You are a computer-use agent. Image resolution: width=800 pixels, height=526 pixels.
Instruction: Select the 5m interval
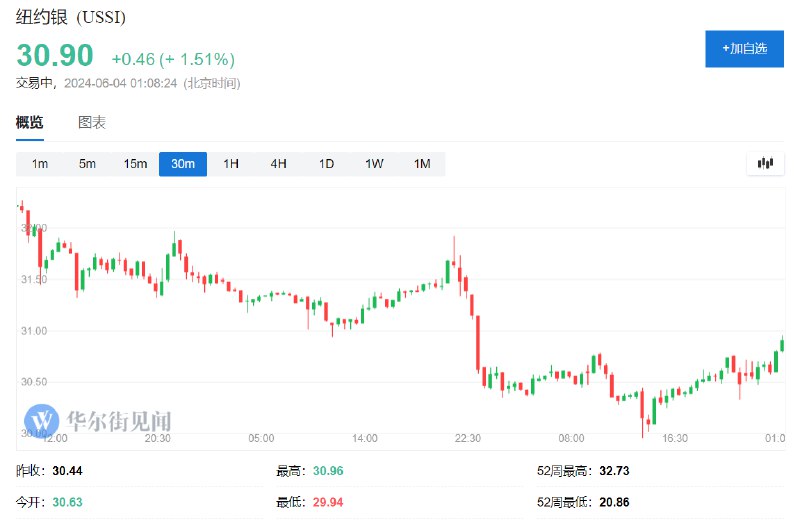point(87,164)
